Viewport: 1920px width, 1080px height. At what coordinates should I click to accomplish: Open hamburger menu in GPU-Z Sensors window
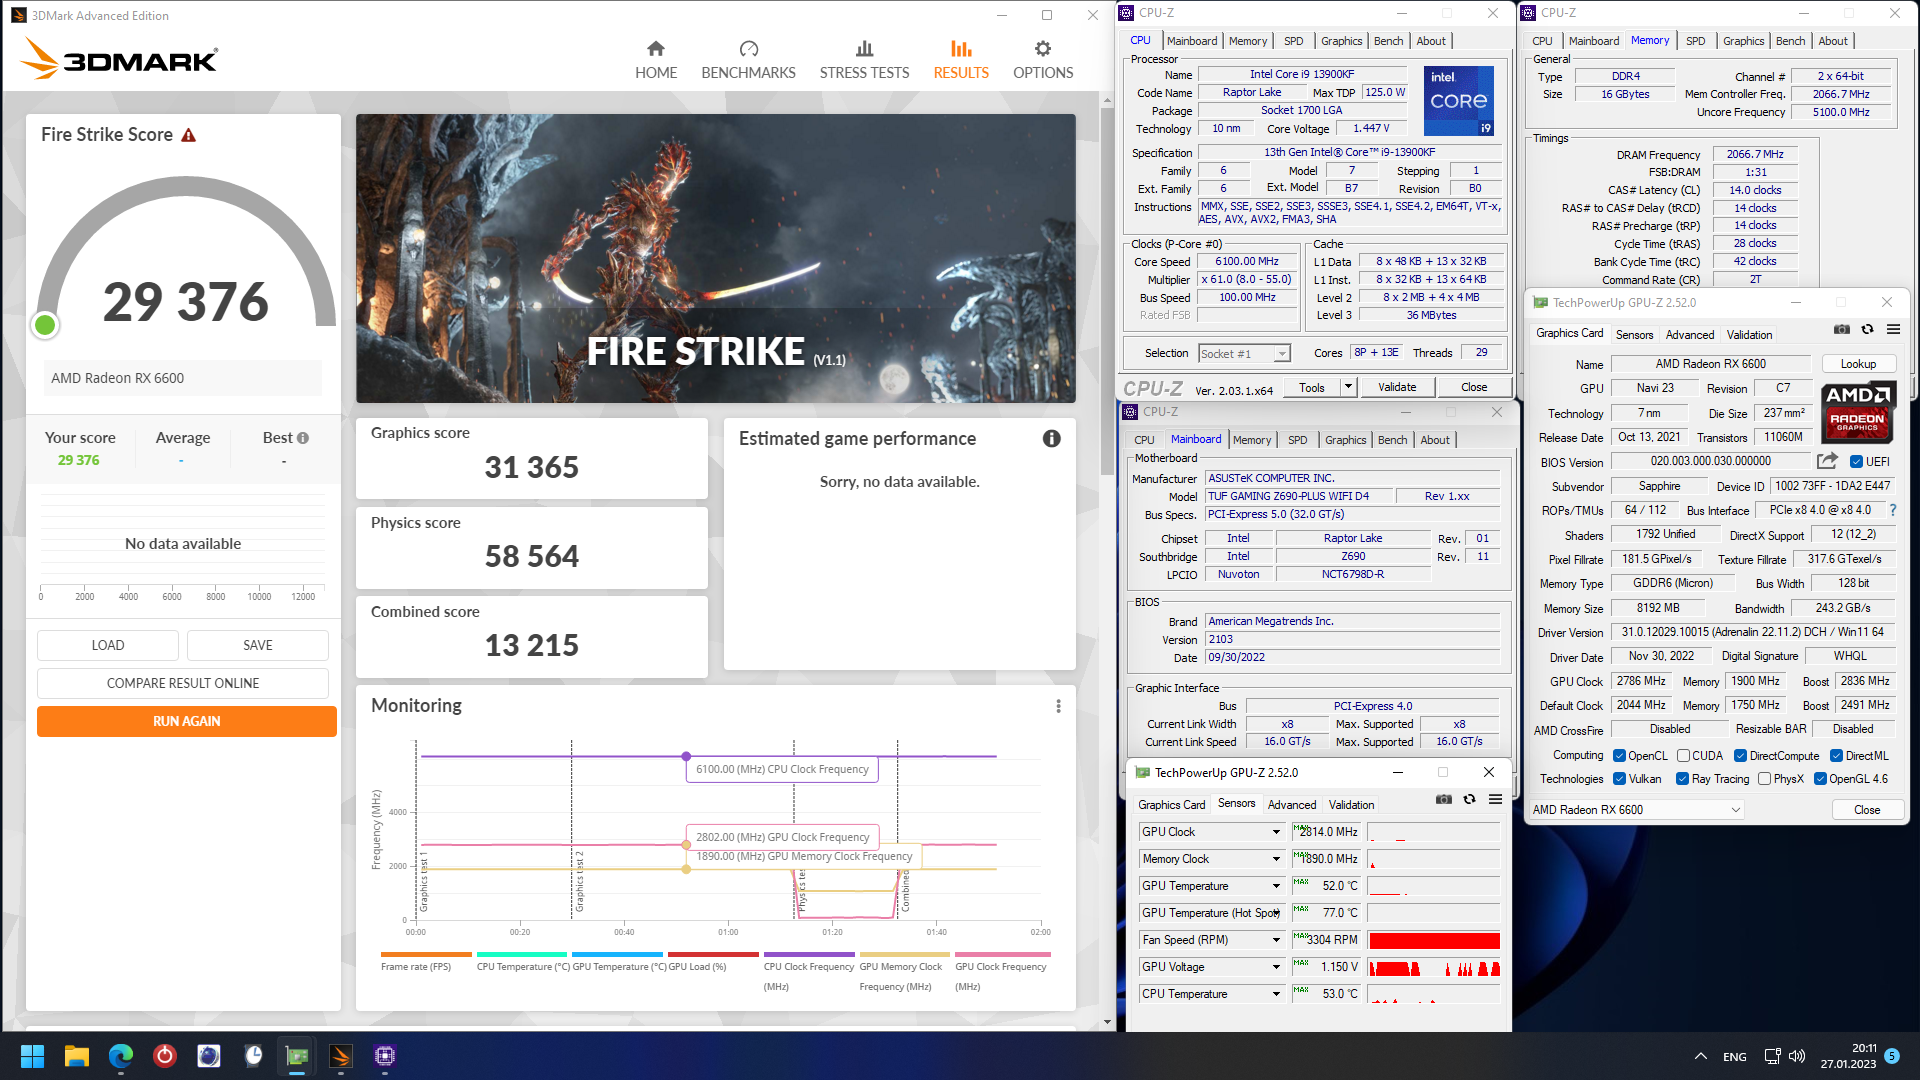1495,799
